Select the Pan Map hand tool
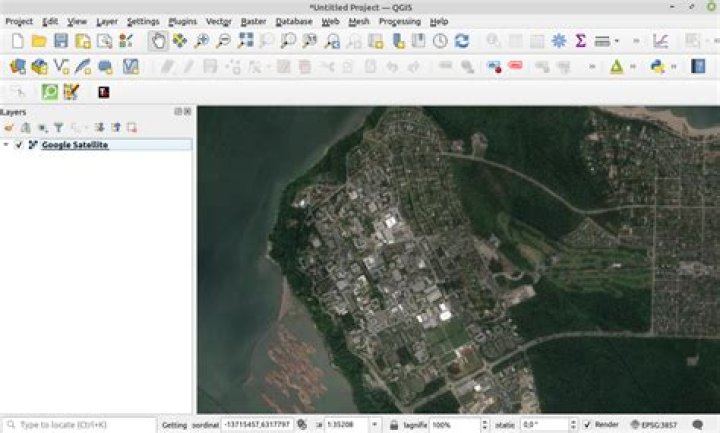 tap(158, 41)
